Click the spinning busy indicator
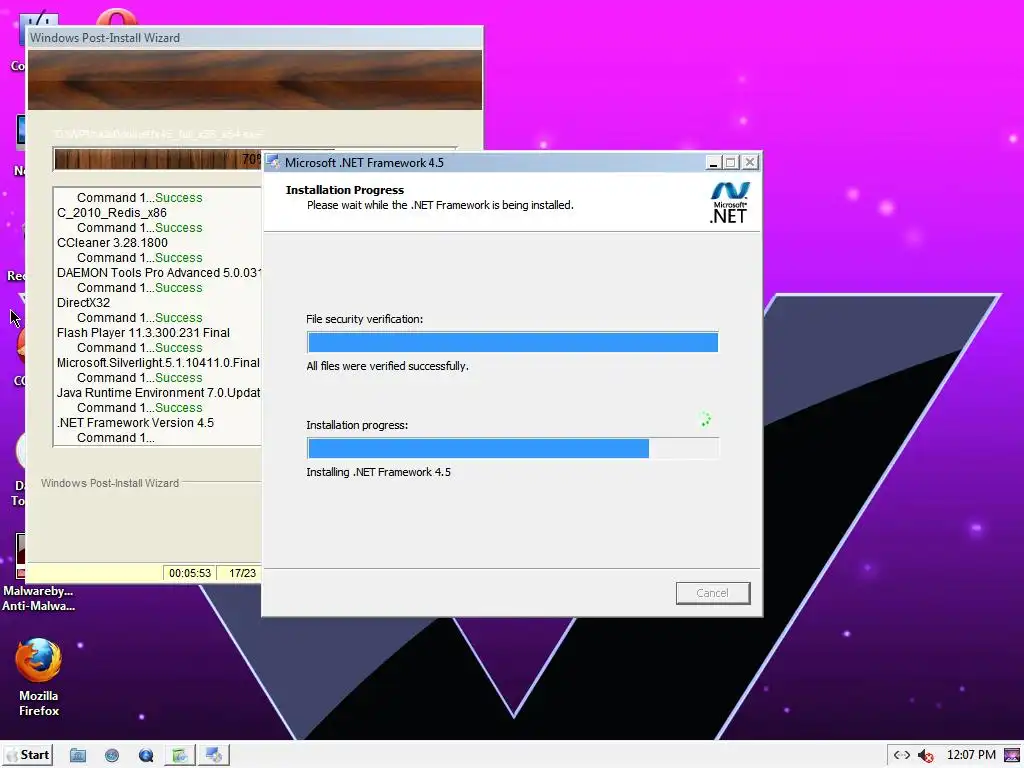Viewport: 1024px width, 768px height. tap(705, 419)
